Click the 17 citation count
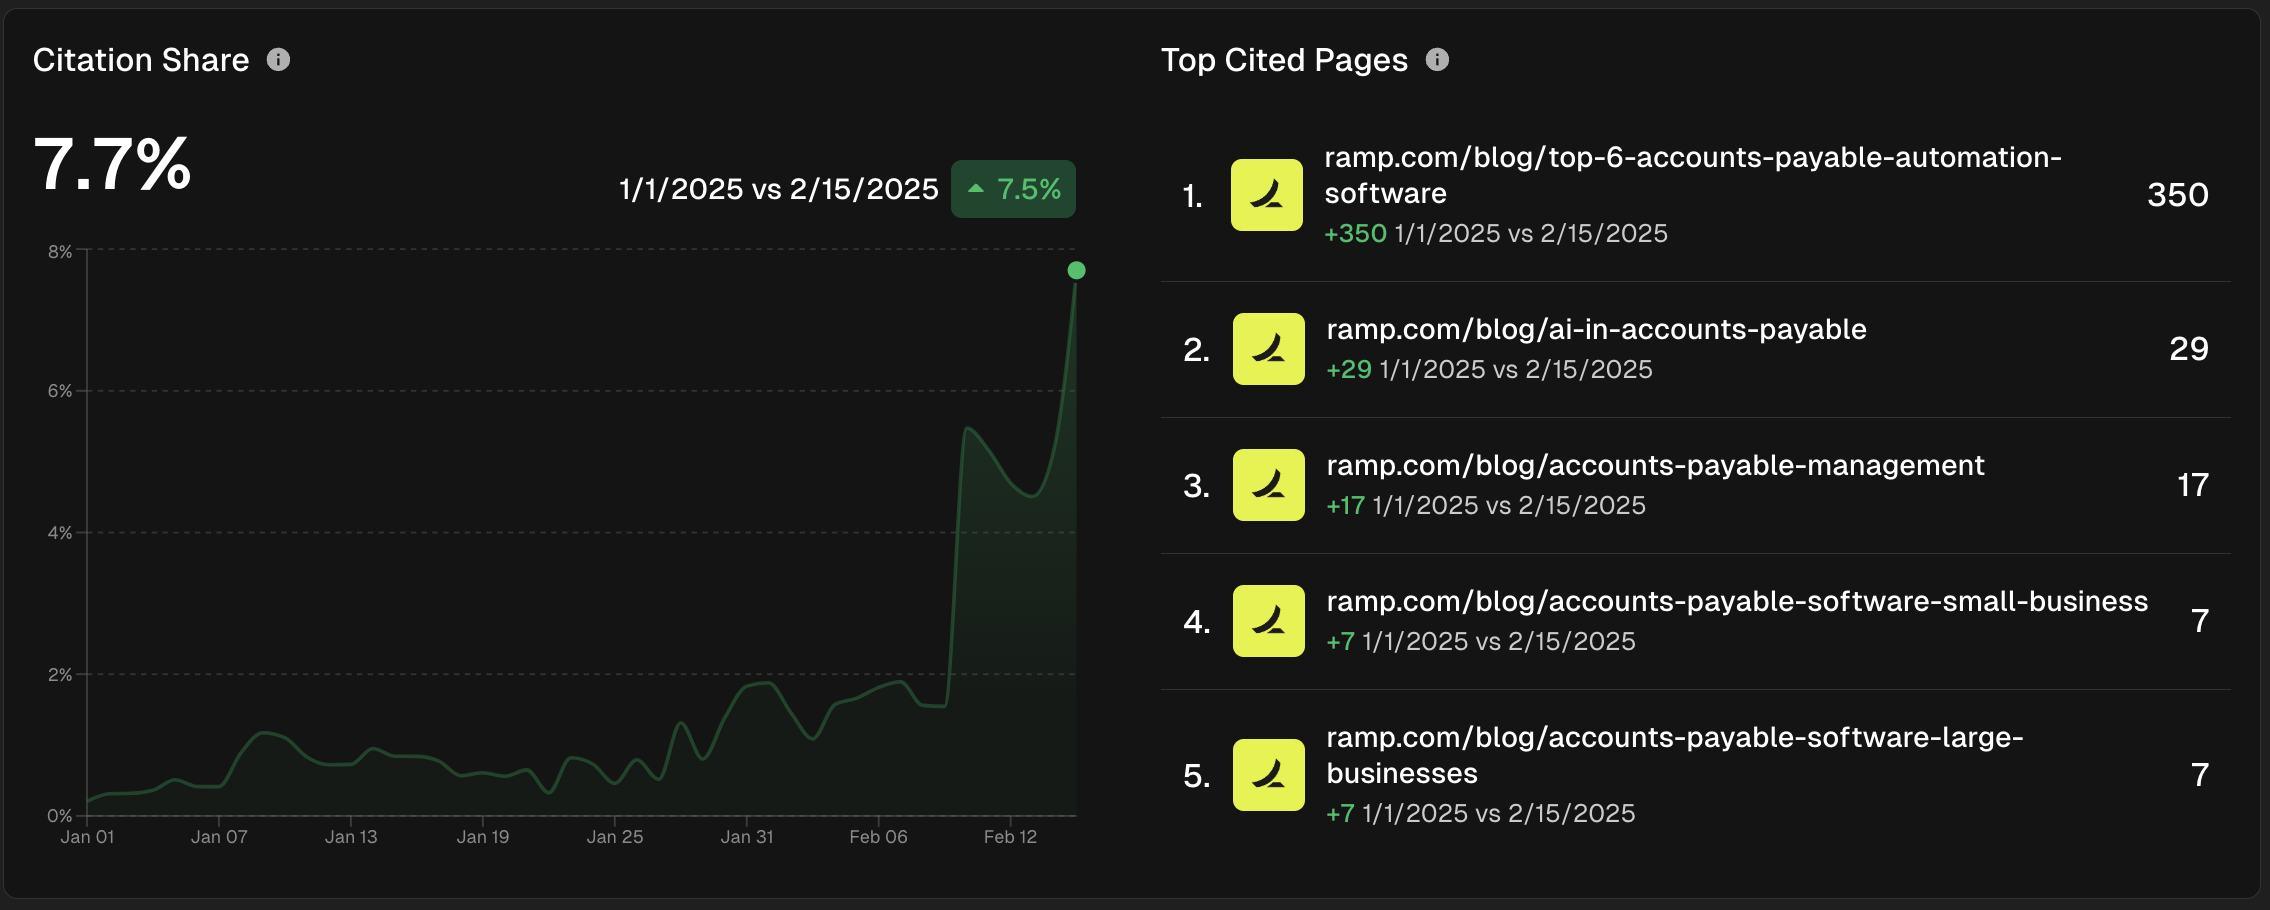The height and width of the screenshot is (910, 2270). (x=2193, y=485)
